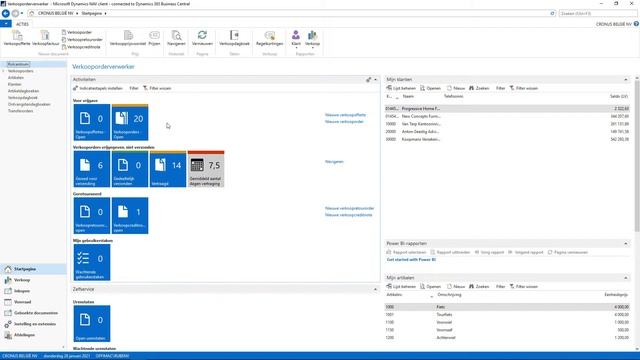Image resolution: width=640 pixels, height=360 pixels.
Task: Select the Progressive Home customer row
Action: (x=507, y=109)
